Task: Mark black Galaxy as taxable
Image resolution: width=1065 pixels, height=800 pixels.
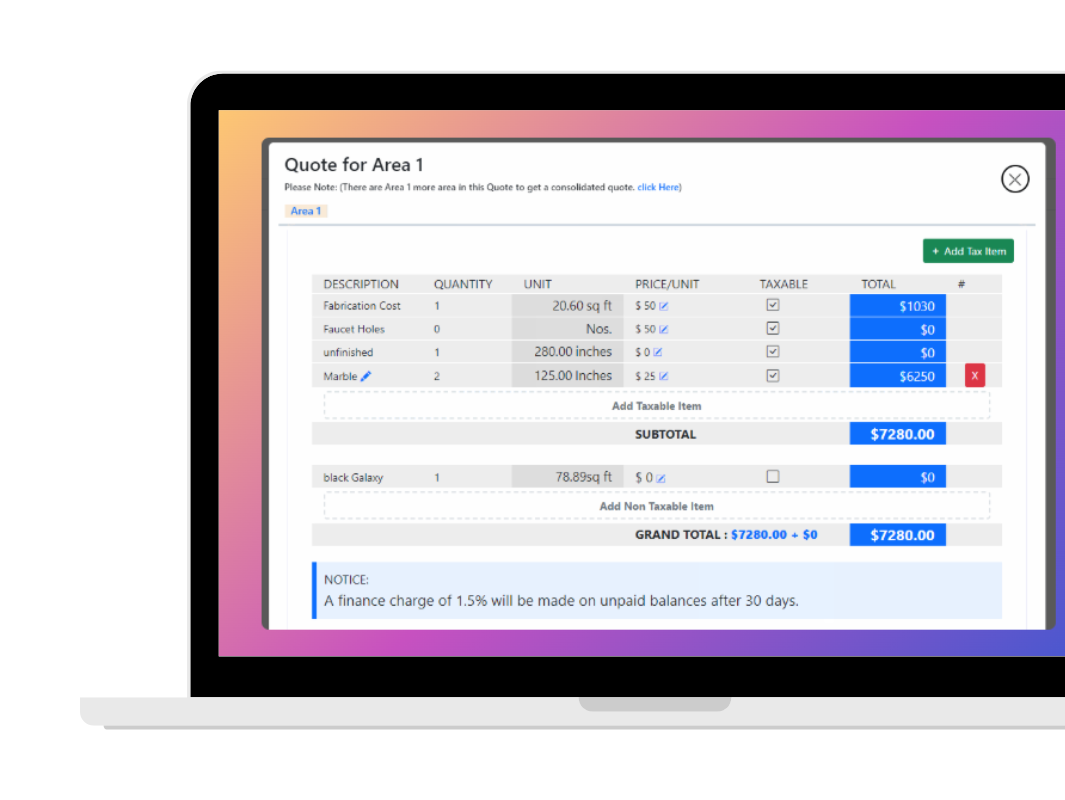Action: tap(772, 477)
